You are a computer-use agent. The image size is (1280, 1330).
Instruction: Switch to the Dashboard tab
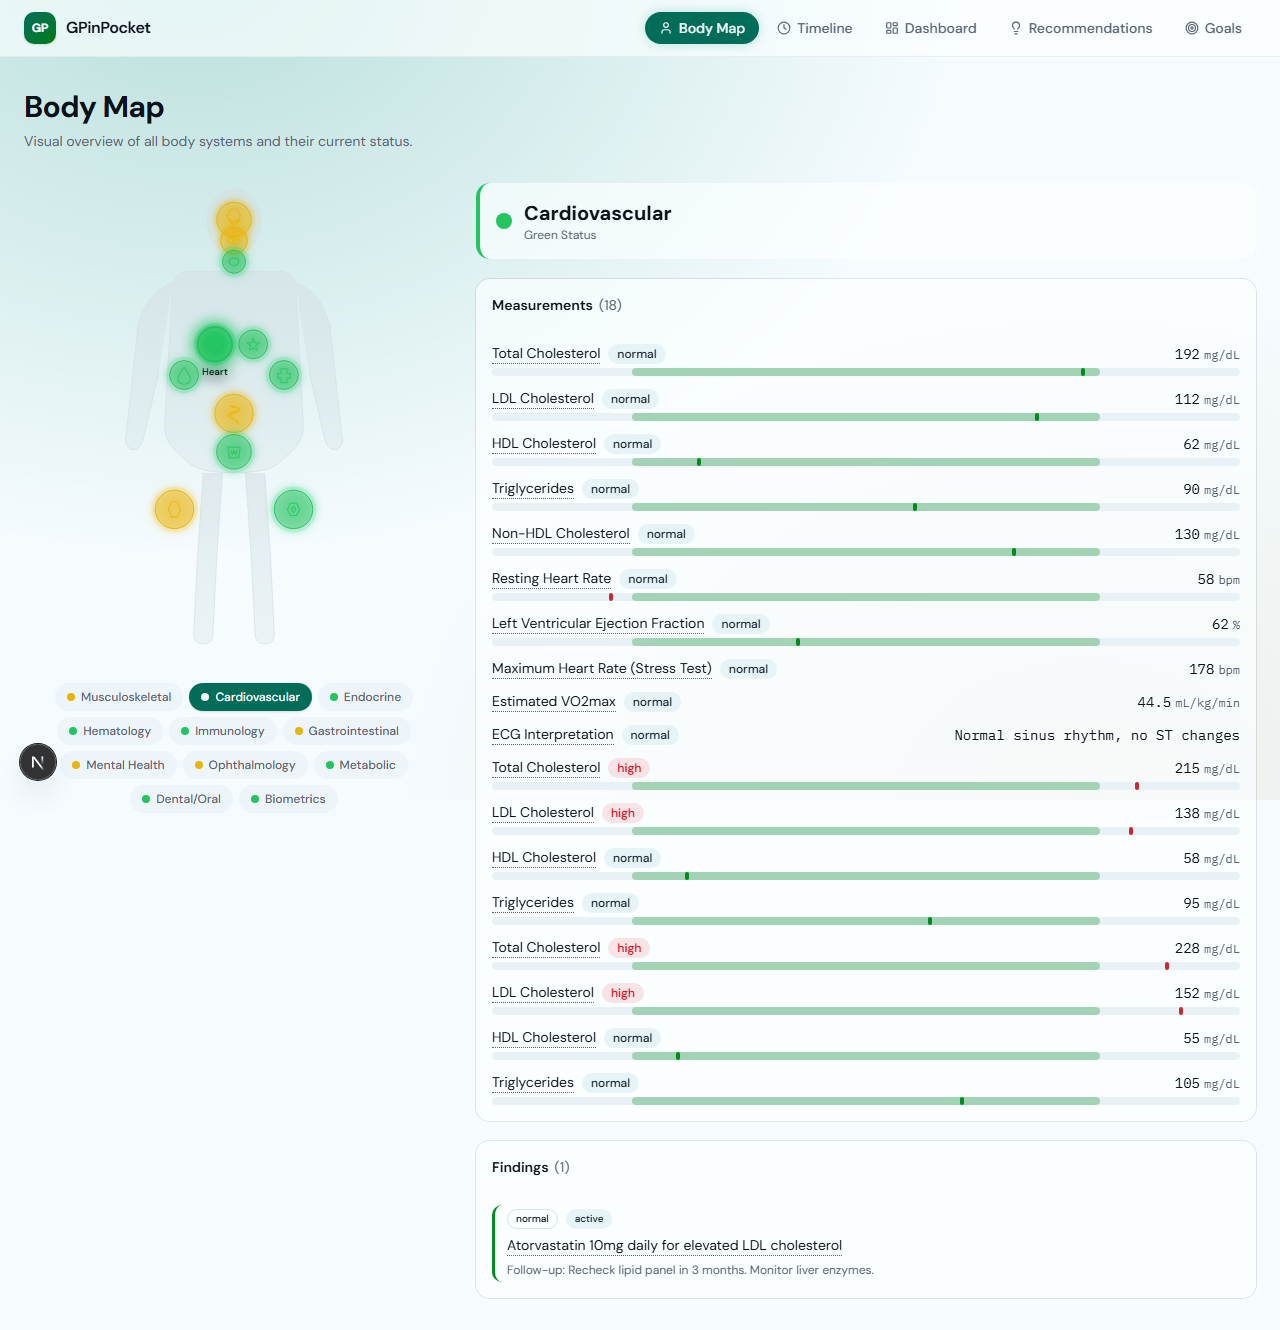(x=931, y=28)
